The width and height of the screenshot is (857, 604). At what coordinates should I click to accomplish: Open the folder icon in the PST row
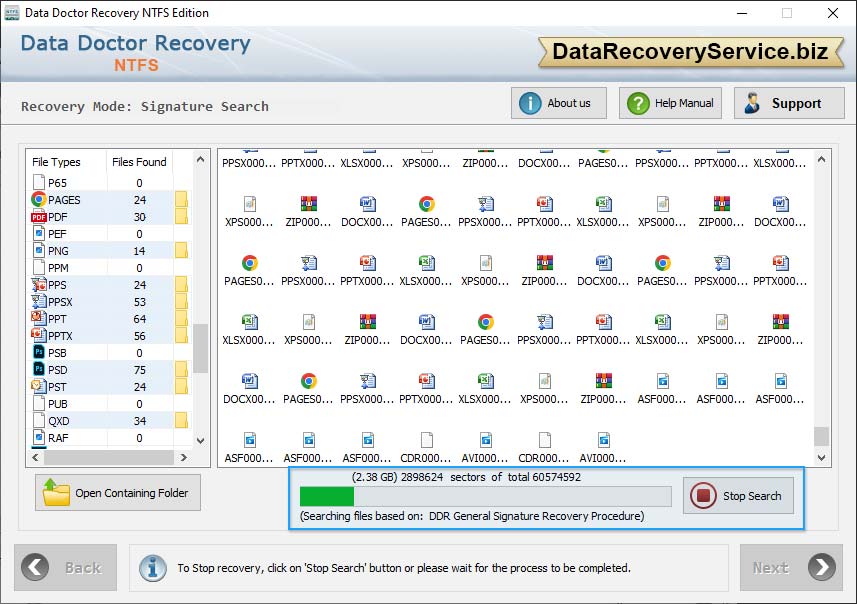coord(181,386)
